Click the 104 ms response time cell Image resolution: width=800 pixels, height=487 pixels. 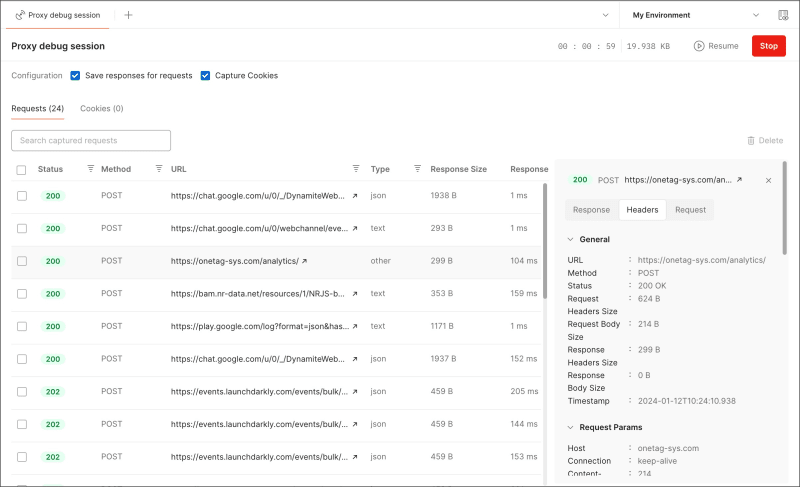[x=523, y=261]
